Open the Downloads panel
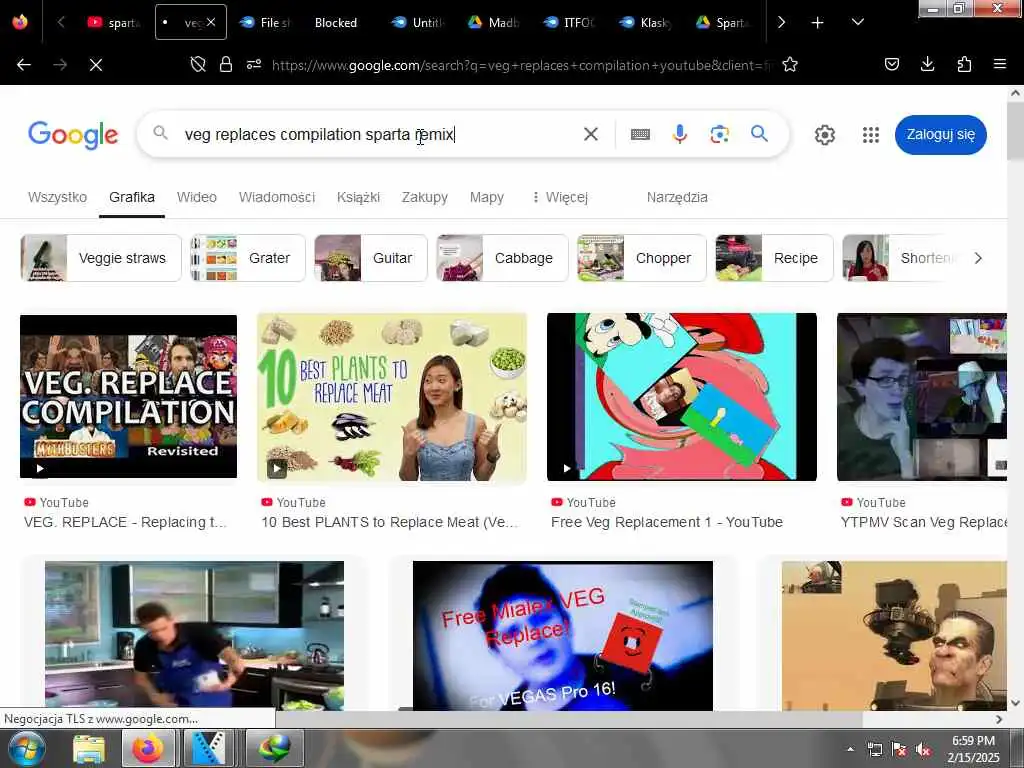1024x768 pixels. click(x=927, y=64)
